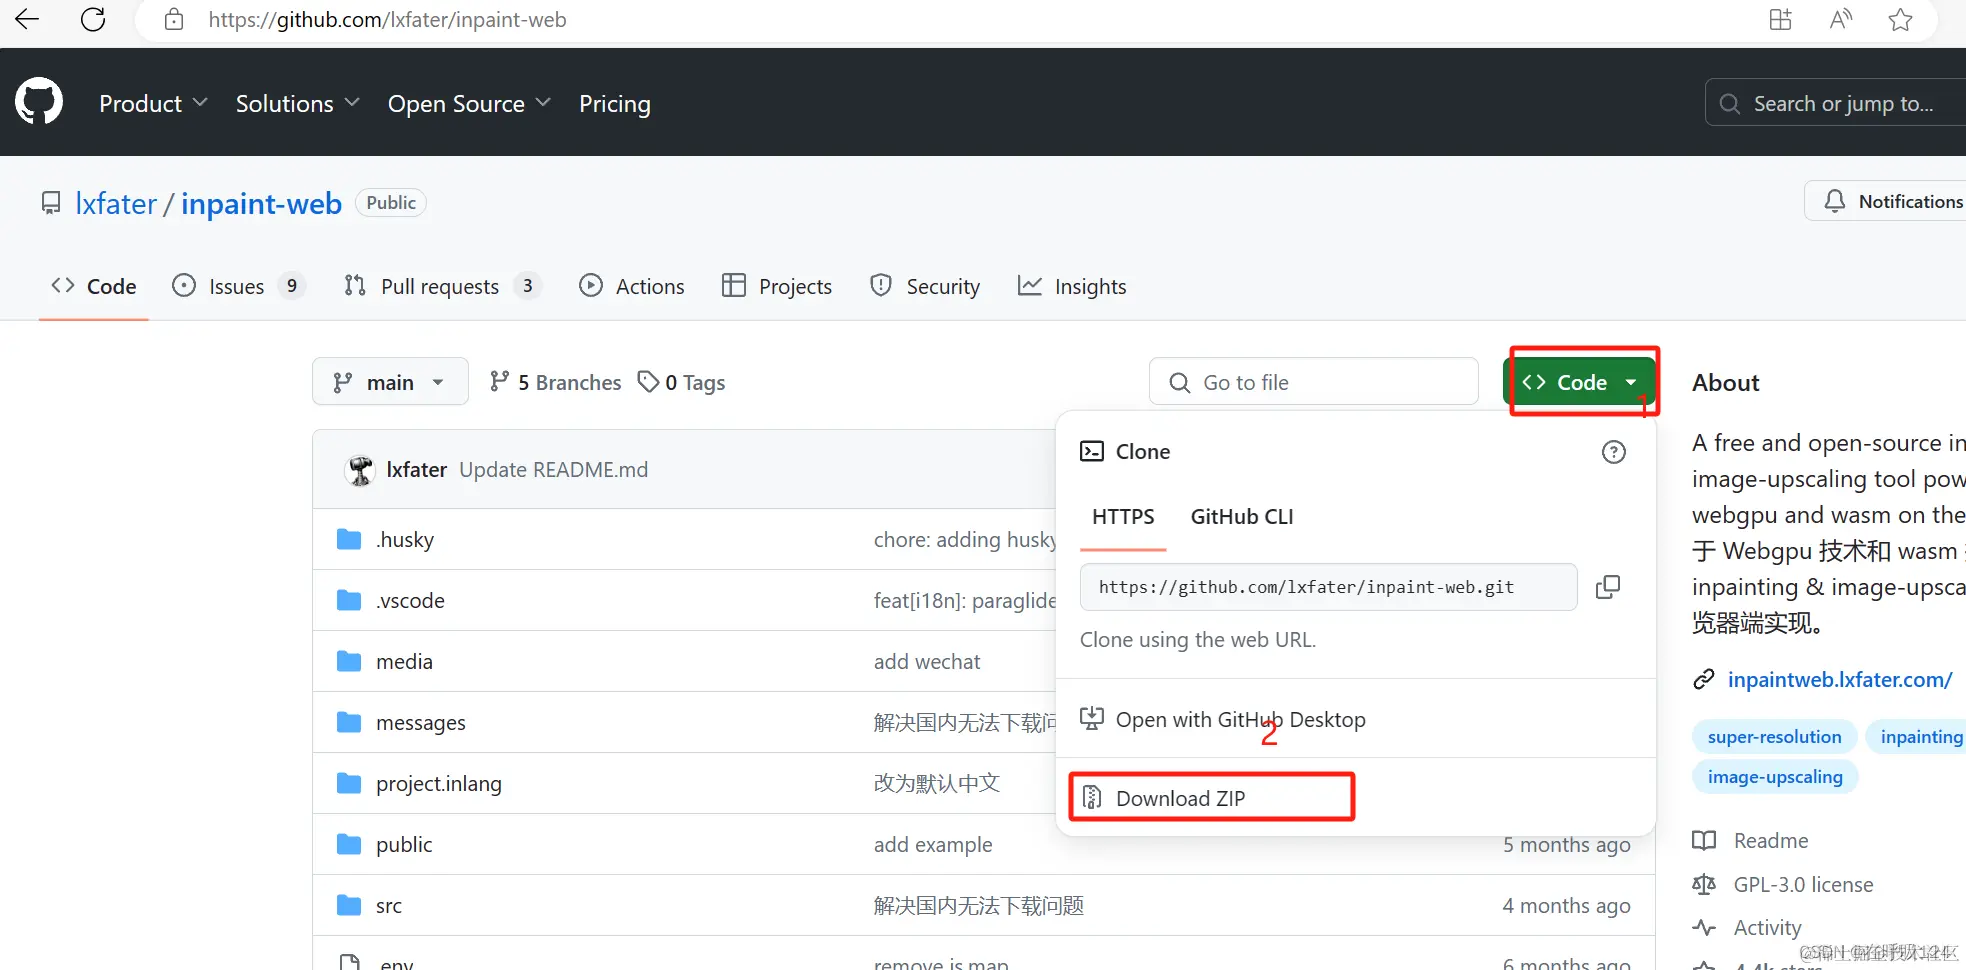Open the messages folder icon
1966x970 pixels.
pyautogui.click(x=349, y=723)
